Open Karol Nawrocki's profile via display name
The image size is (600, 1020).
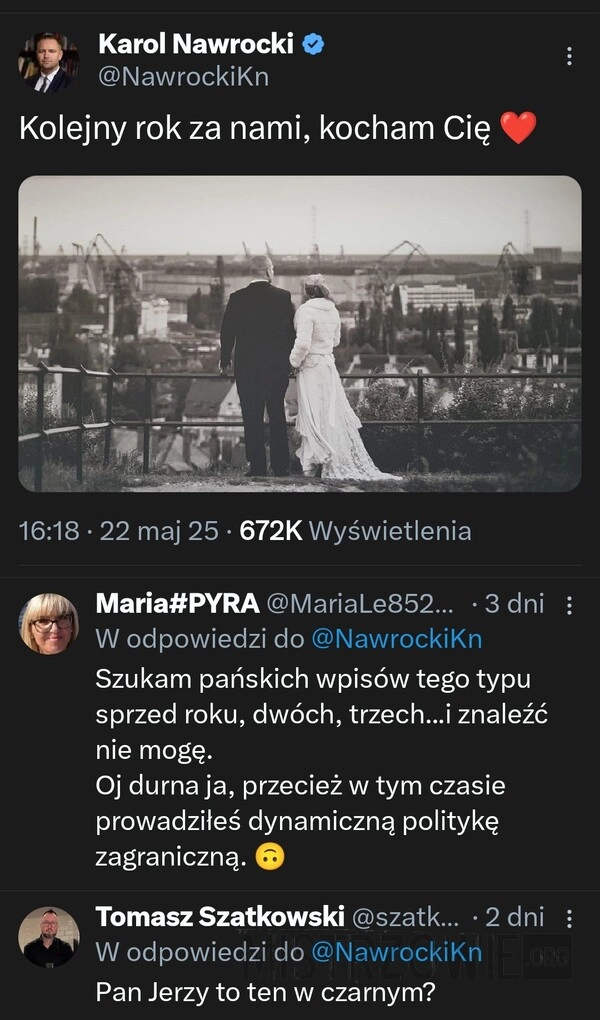[x=196, y=44]
